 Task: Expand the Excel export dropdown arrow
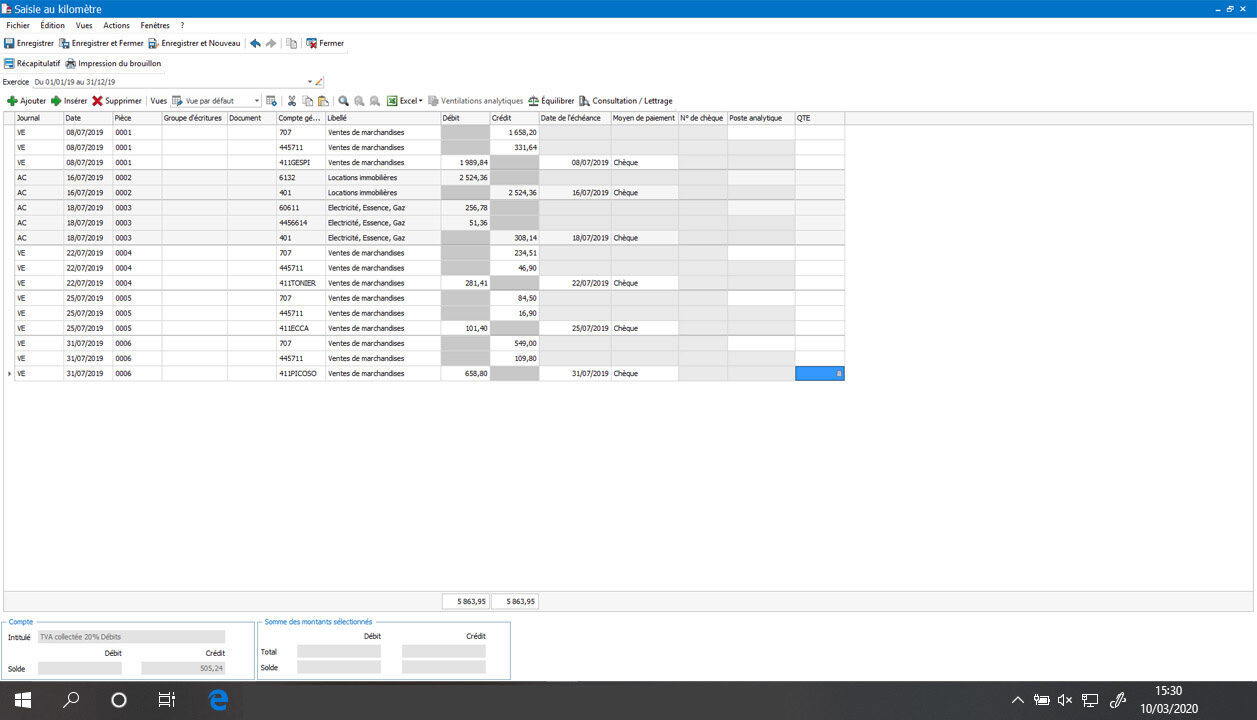pyautogui.click(x=420, y=101)
